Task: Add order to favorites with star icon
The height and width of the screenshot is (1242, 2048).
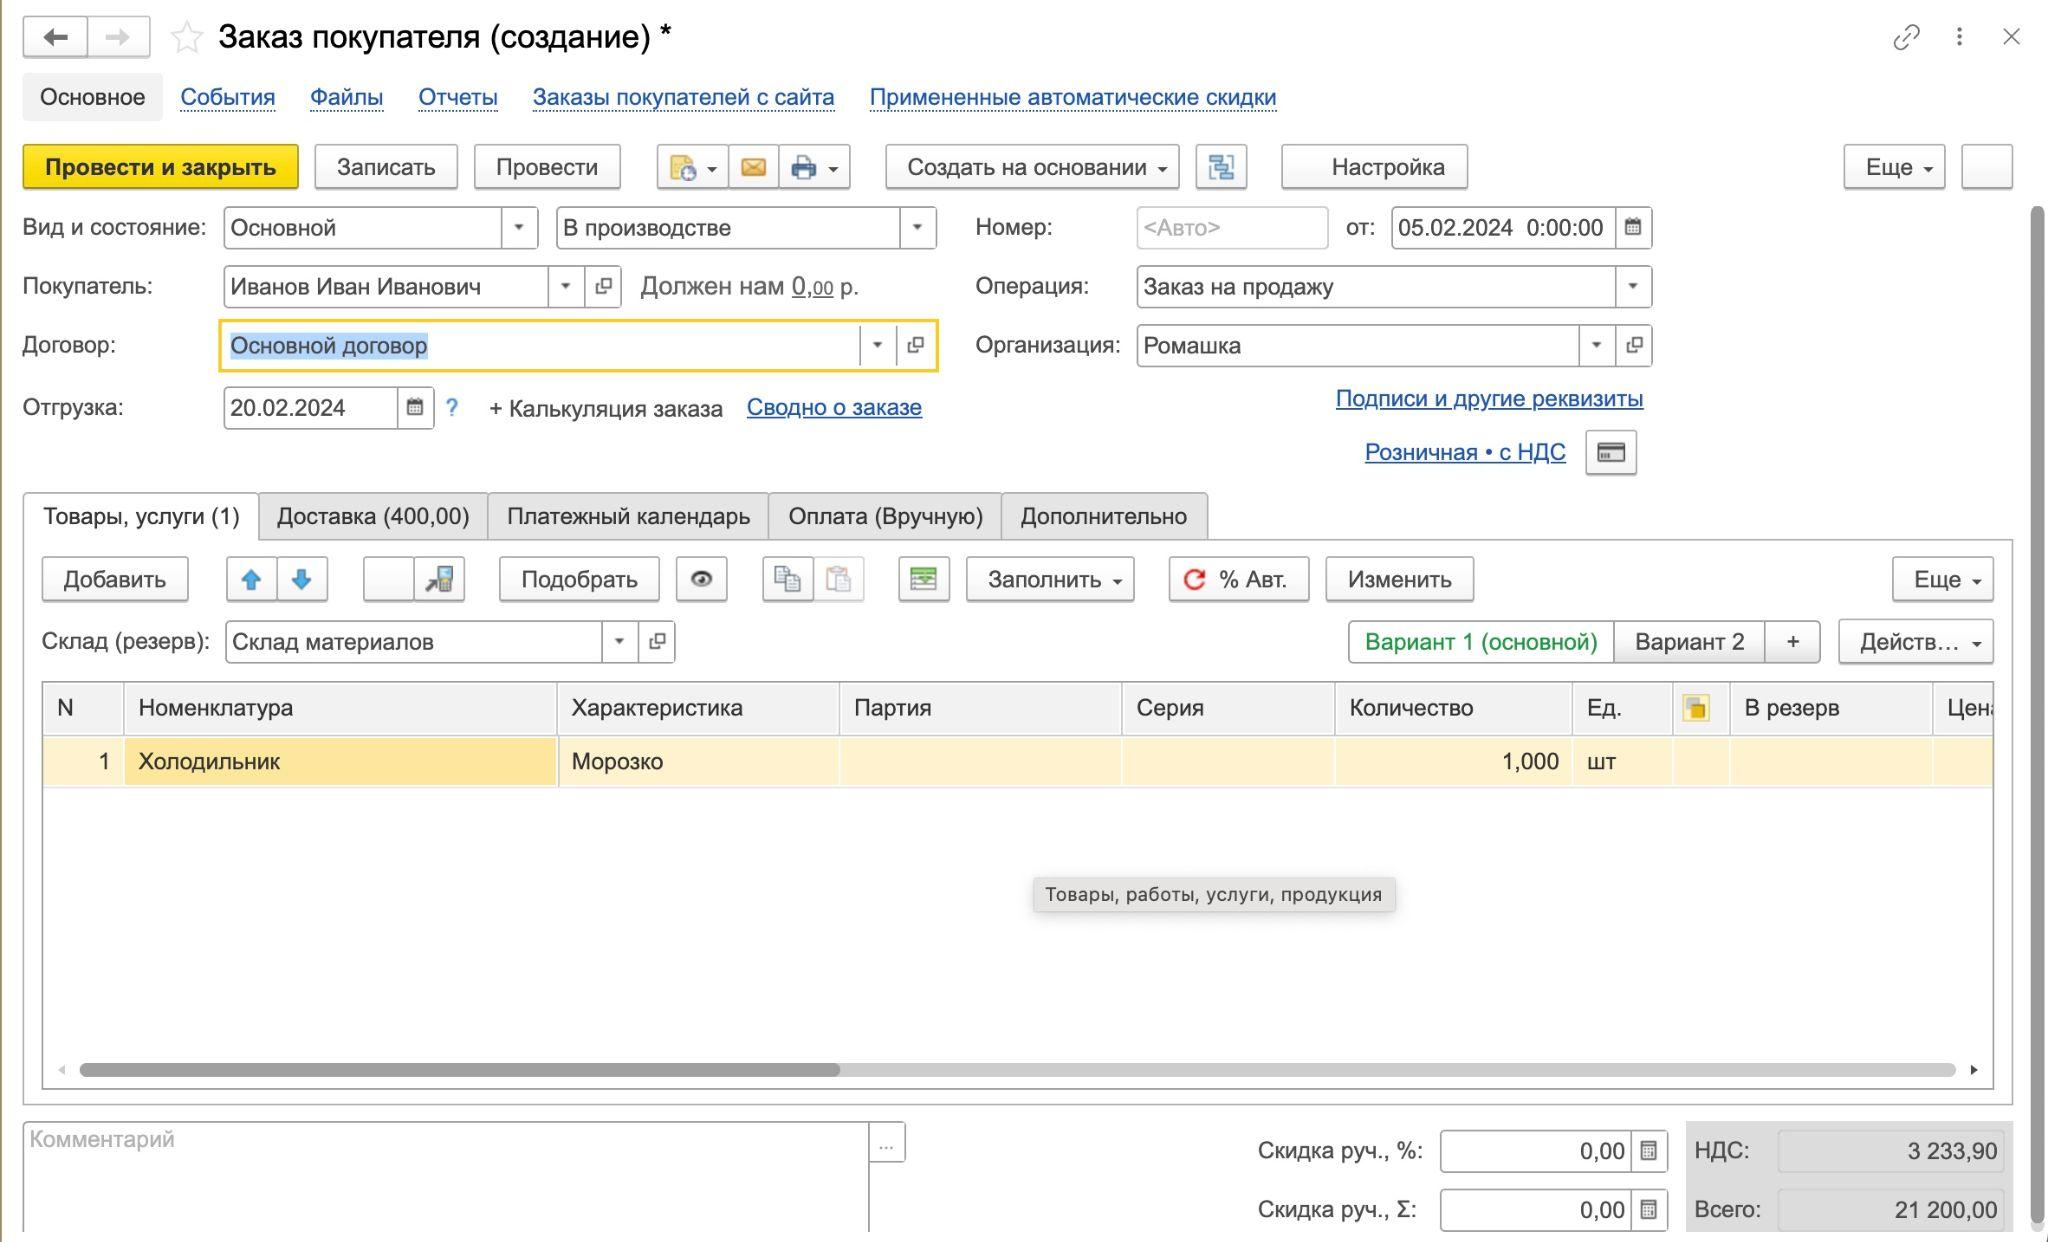Action: pyautogui.click(x=187, y=38)
